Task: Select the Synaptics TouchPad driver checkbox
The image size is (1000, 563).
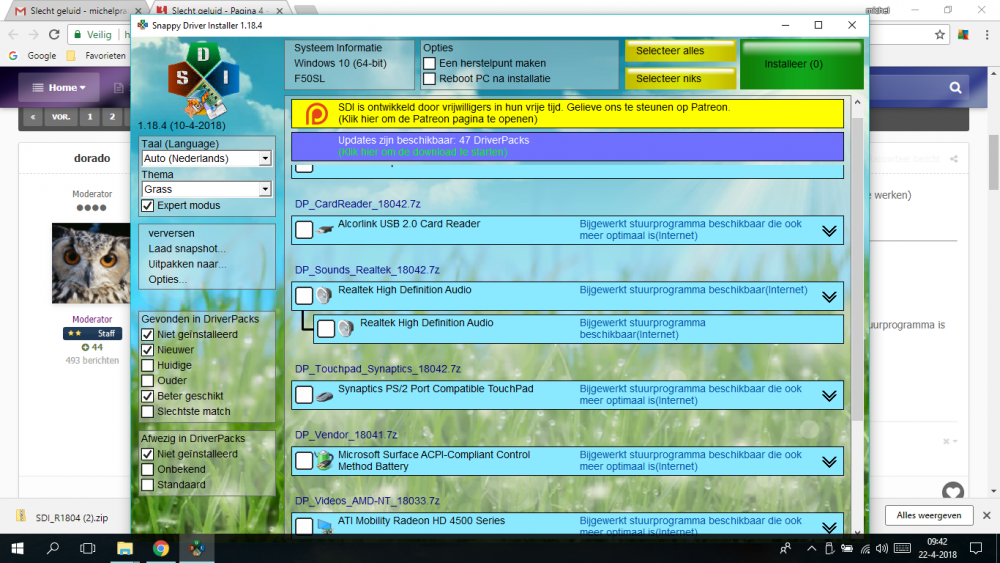Action: [304, 395]
